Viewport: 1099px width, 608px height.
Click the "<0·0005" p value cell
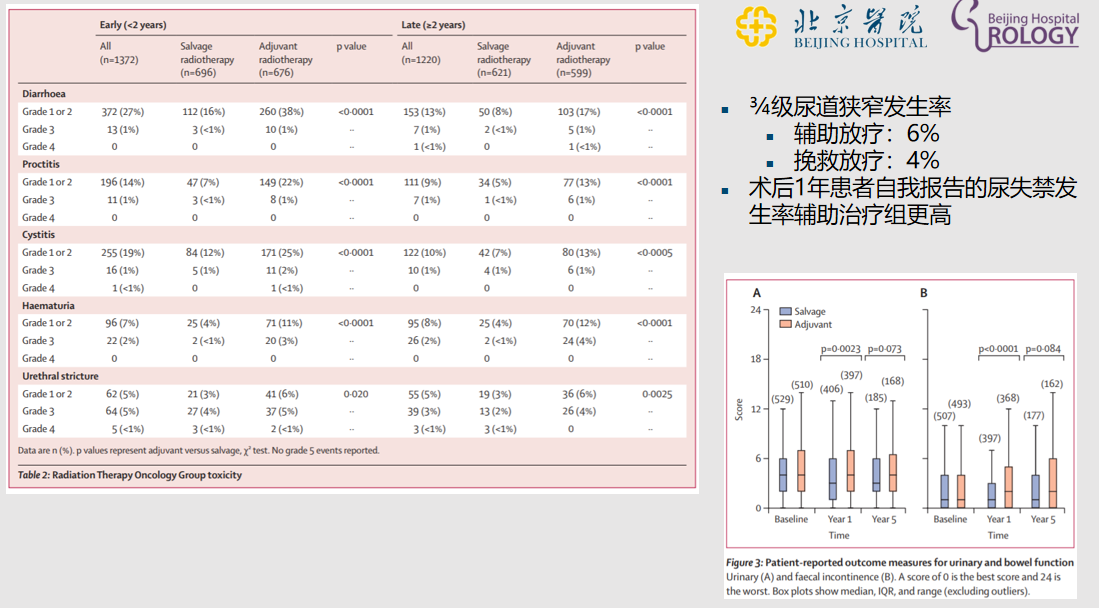click(655, 252)
